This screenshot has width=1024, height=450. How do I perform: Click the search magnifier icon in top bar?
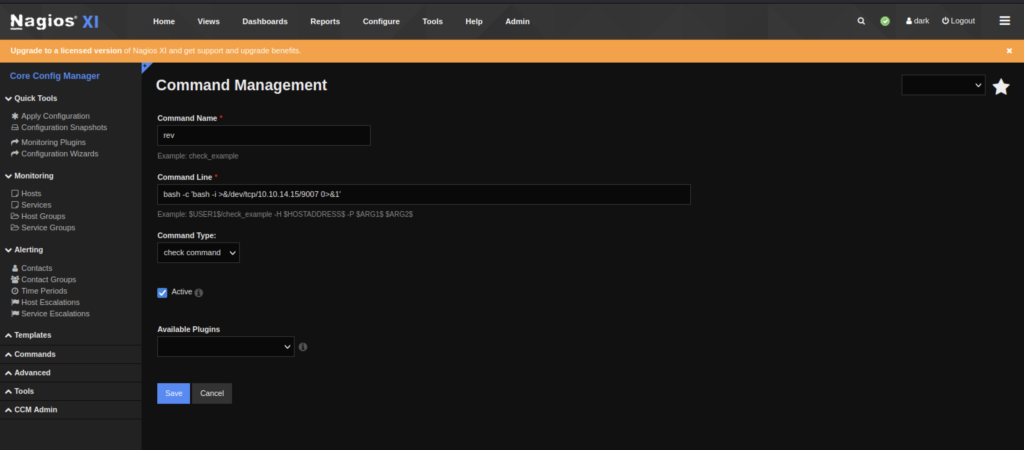click(x=862, y=21)
